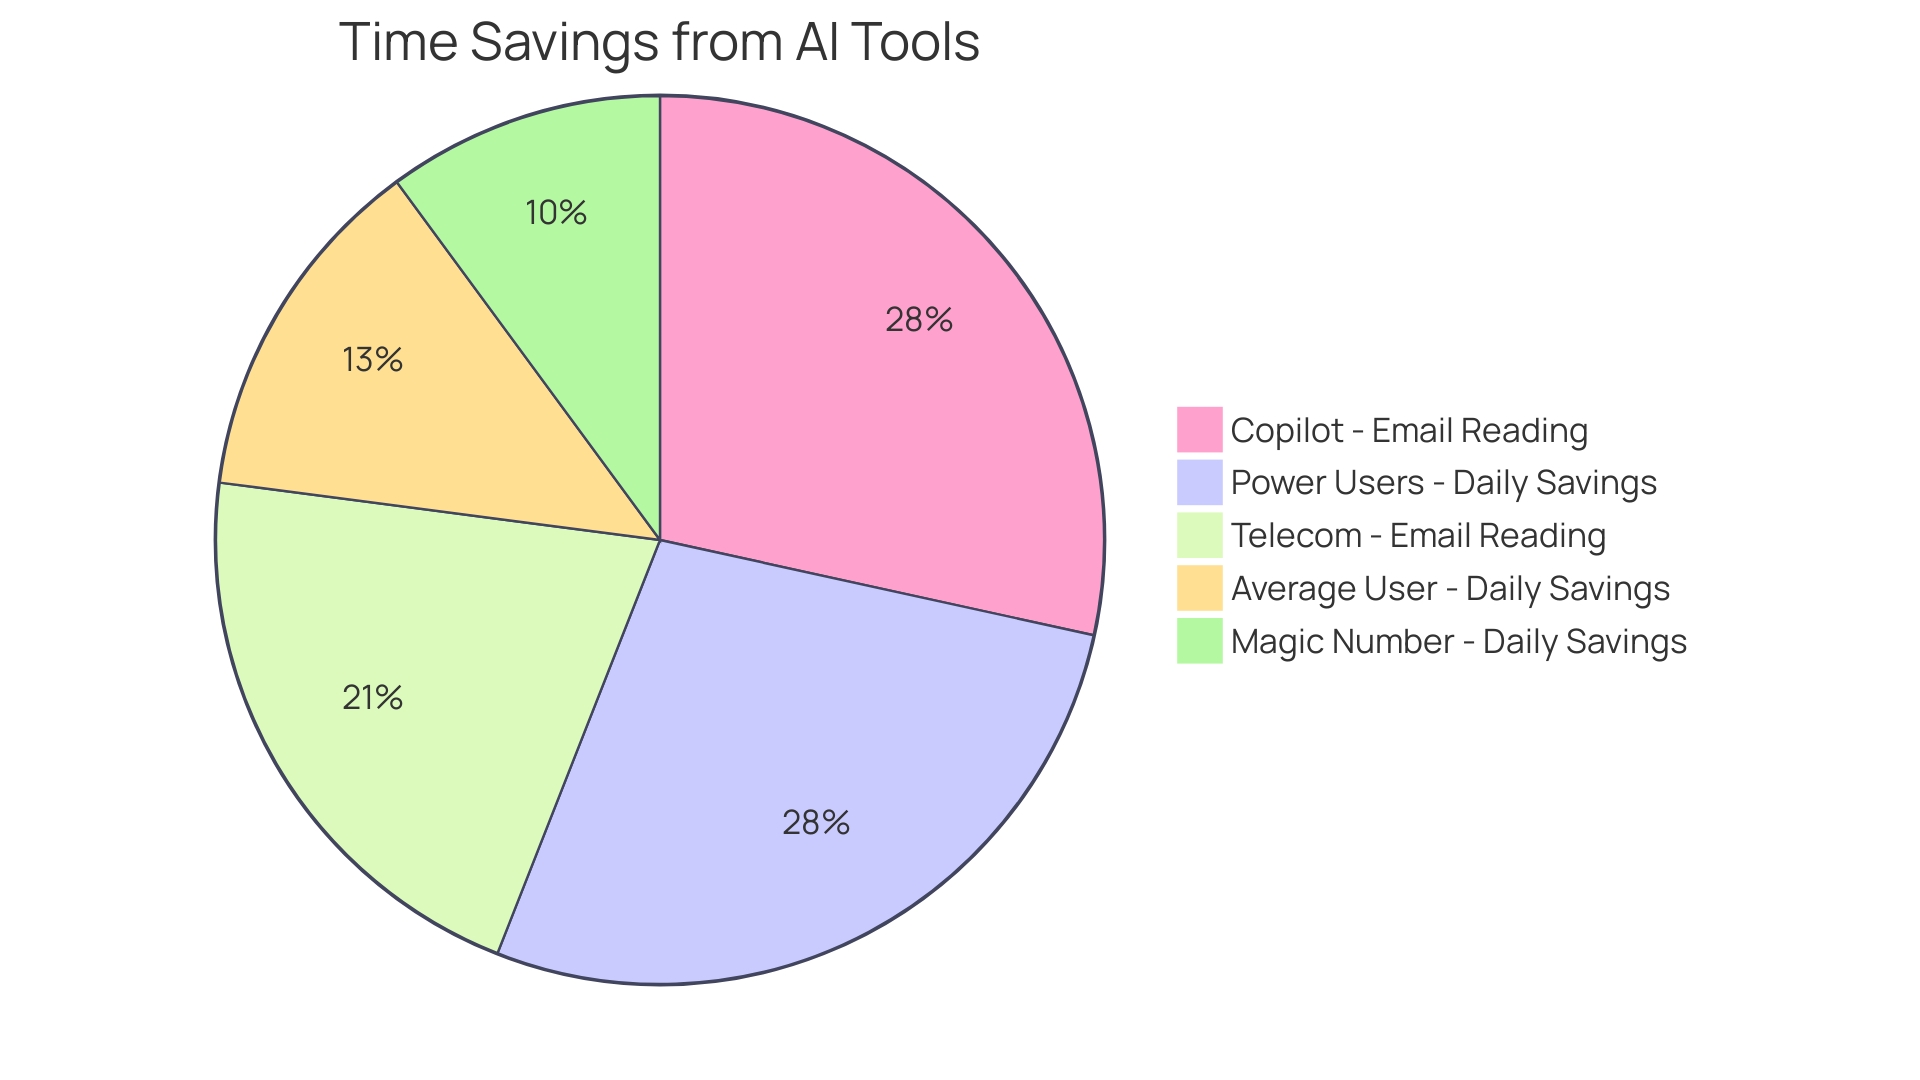Image resolution: width=1920 pixels, height=1080 pixels.
Task: Select the 28% Copilot email reading slice
Action: 818,330
